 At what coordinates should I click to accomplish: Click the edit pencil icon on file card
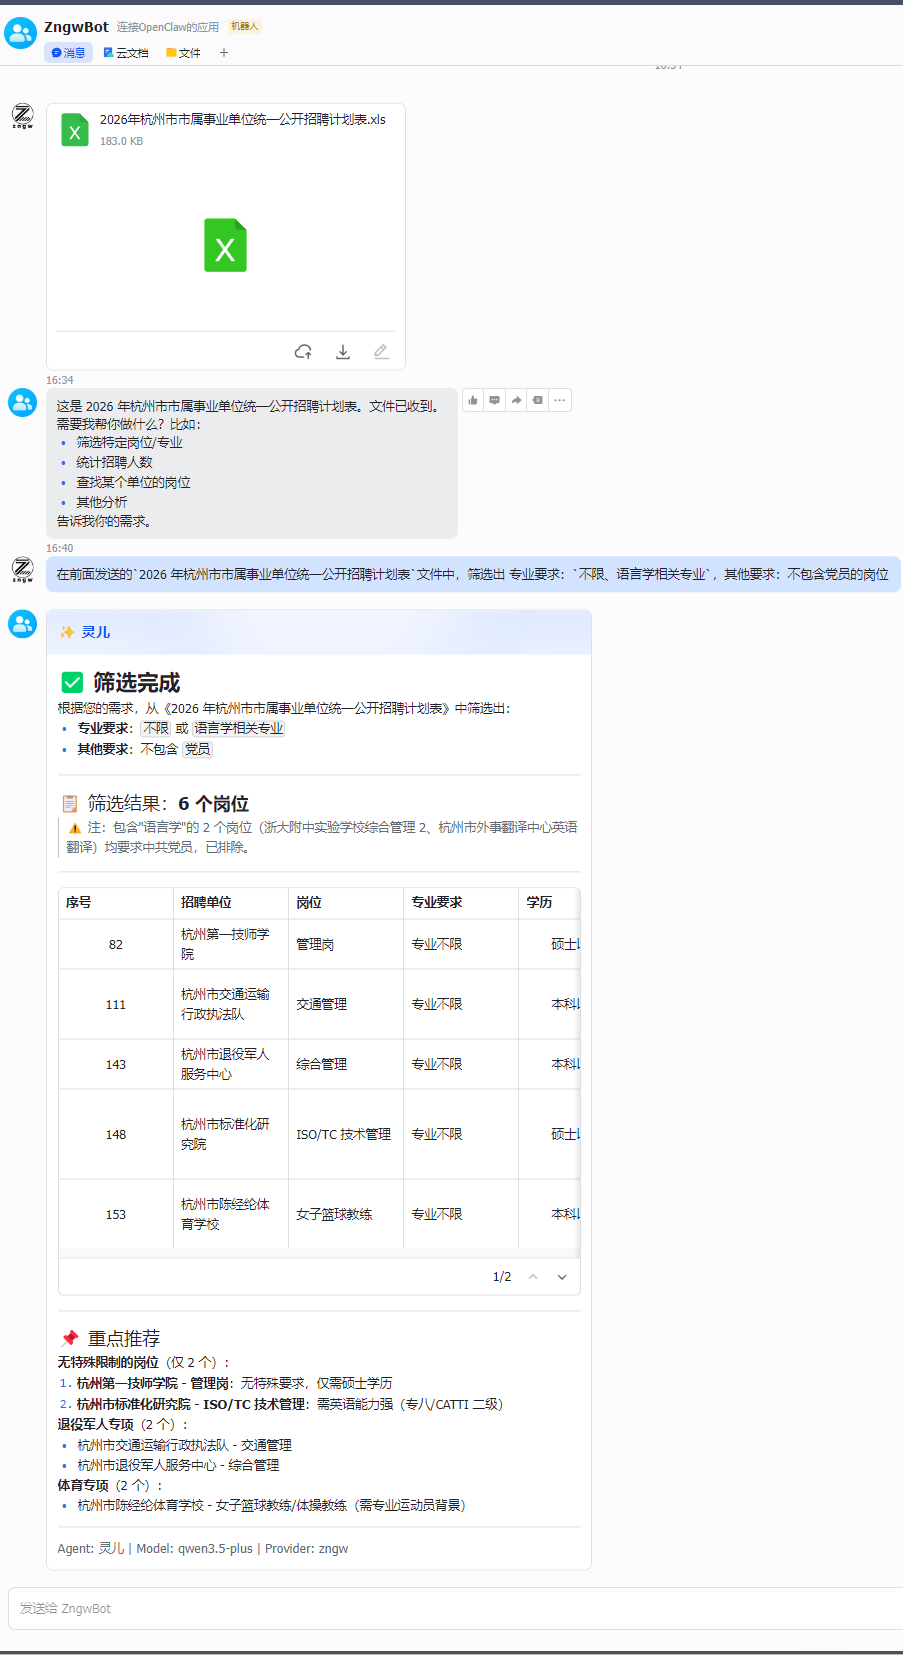pyautogui.click(x=381, y=352)
